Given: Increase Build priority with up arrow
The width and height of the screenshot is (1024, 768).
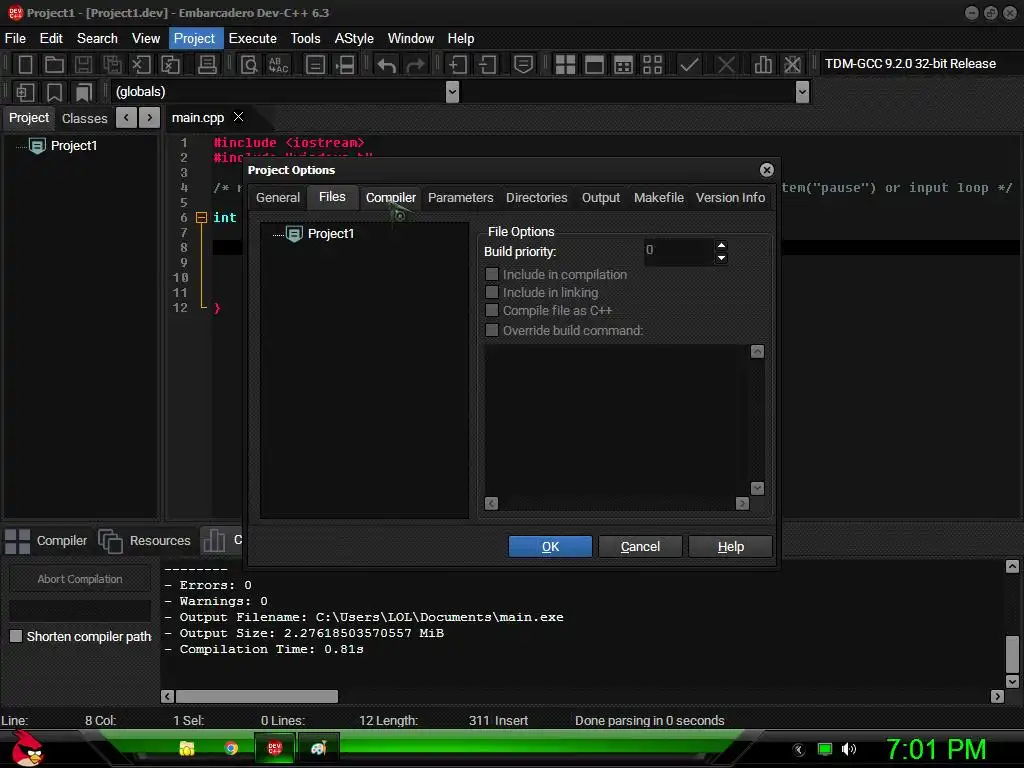Looking at the screenshot, I should 721,246.
